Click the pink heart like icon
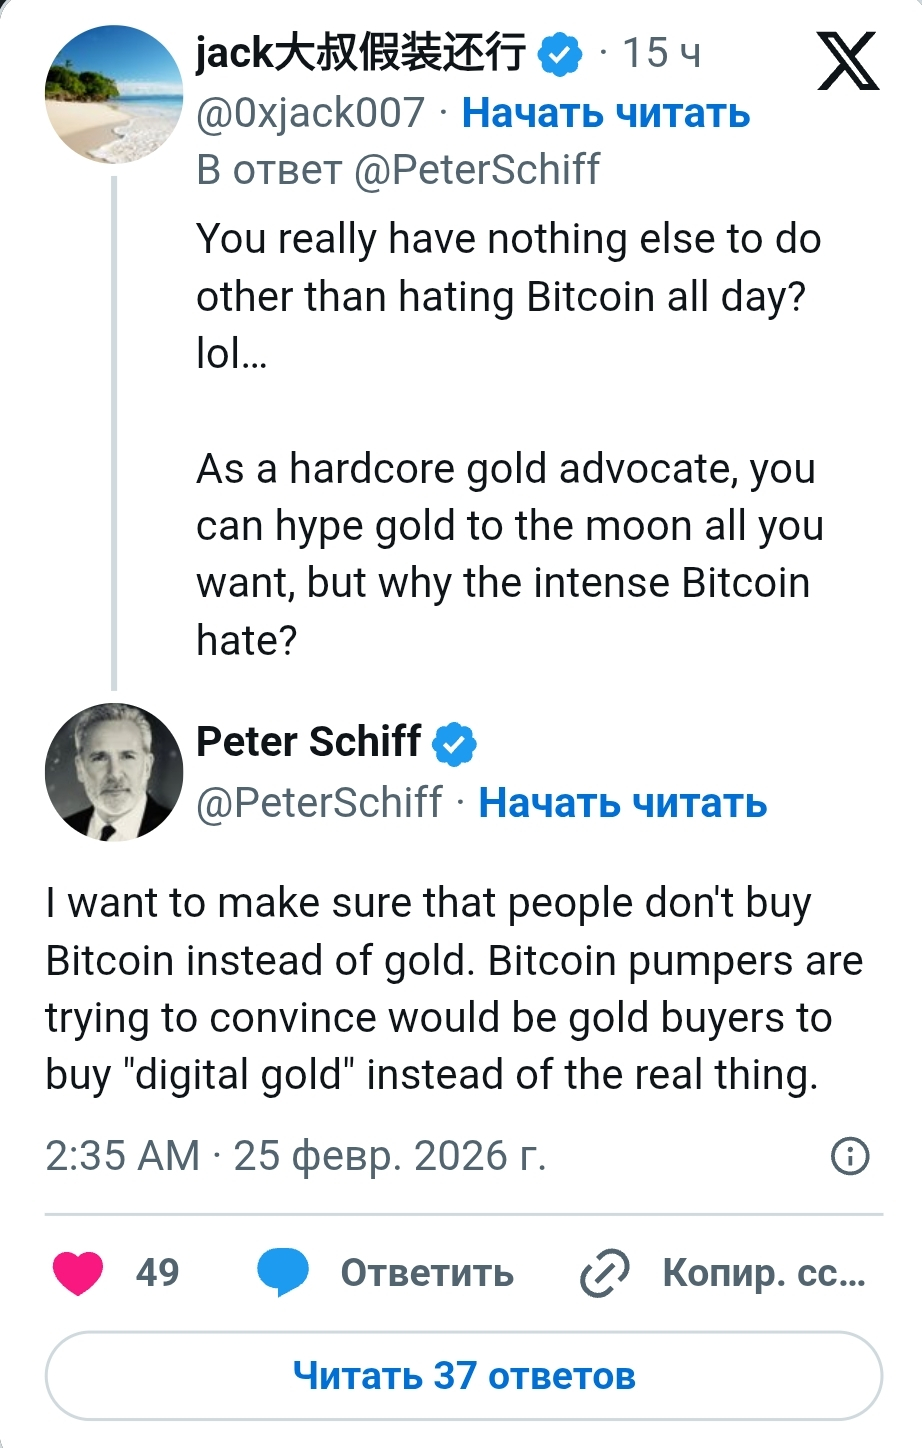Screen dimensions: 922x1448 [x=77, y=1273]
